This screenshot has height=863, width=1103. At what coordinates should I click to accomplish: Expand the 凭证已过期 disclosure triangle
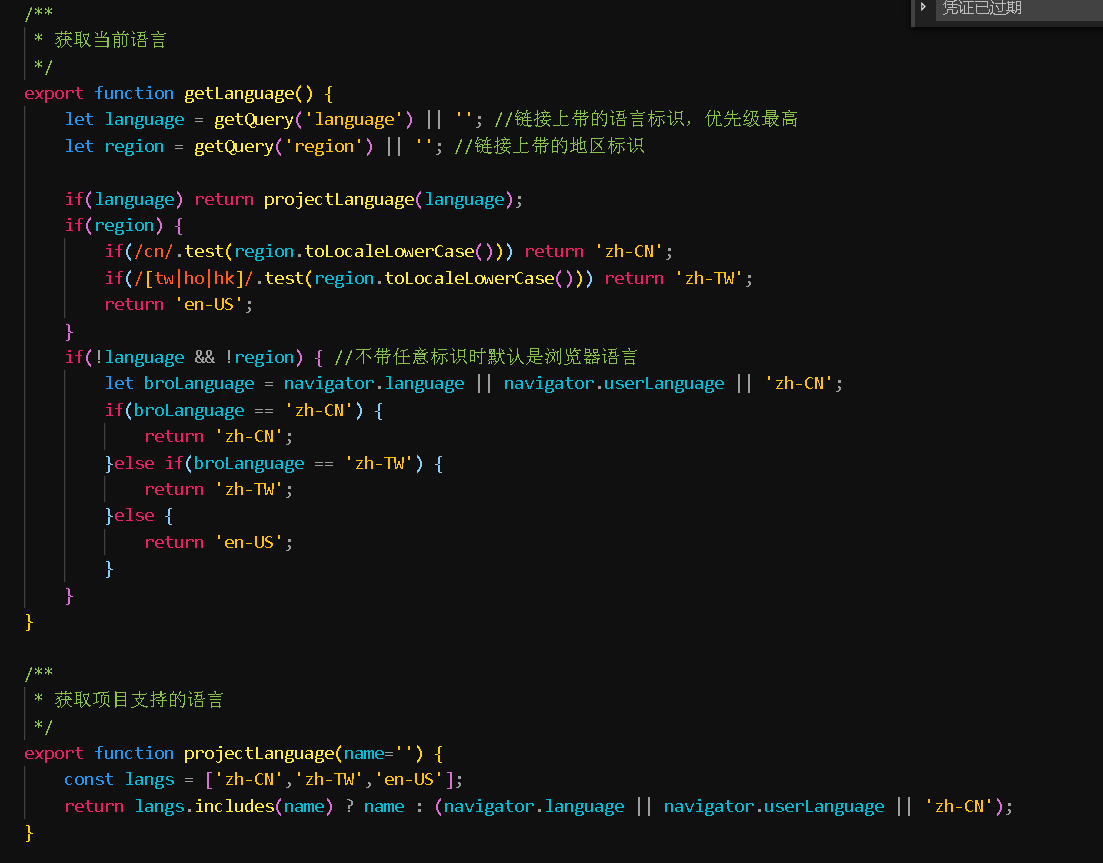click(x=923, y=7)
